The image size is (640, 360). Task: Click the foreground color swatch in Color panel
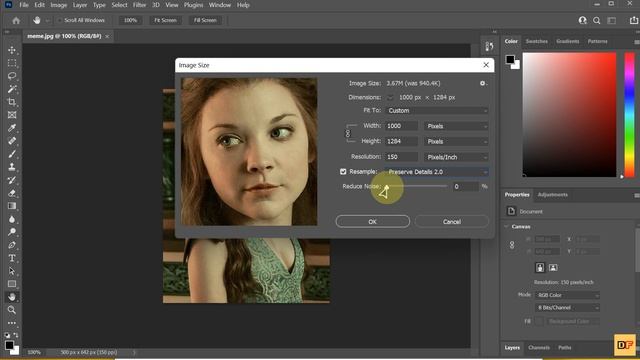click(x=510, y=60)
